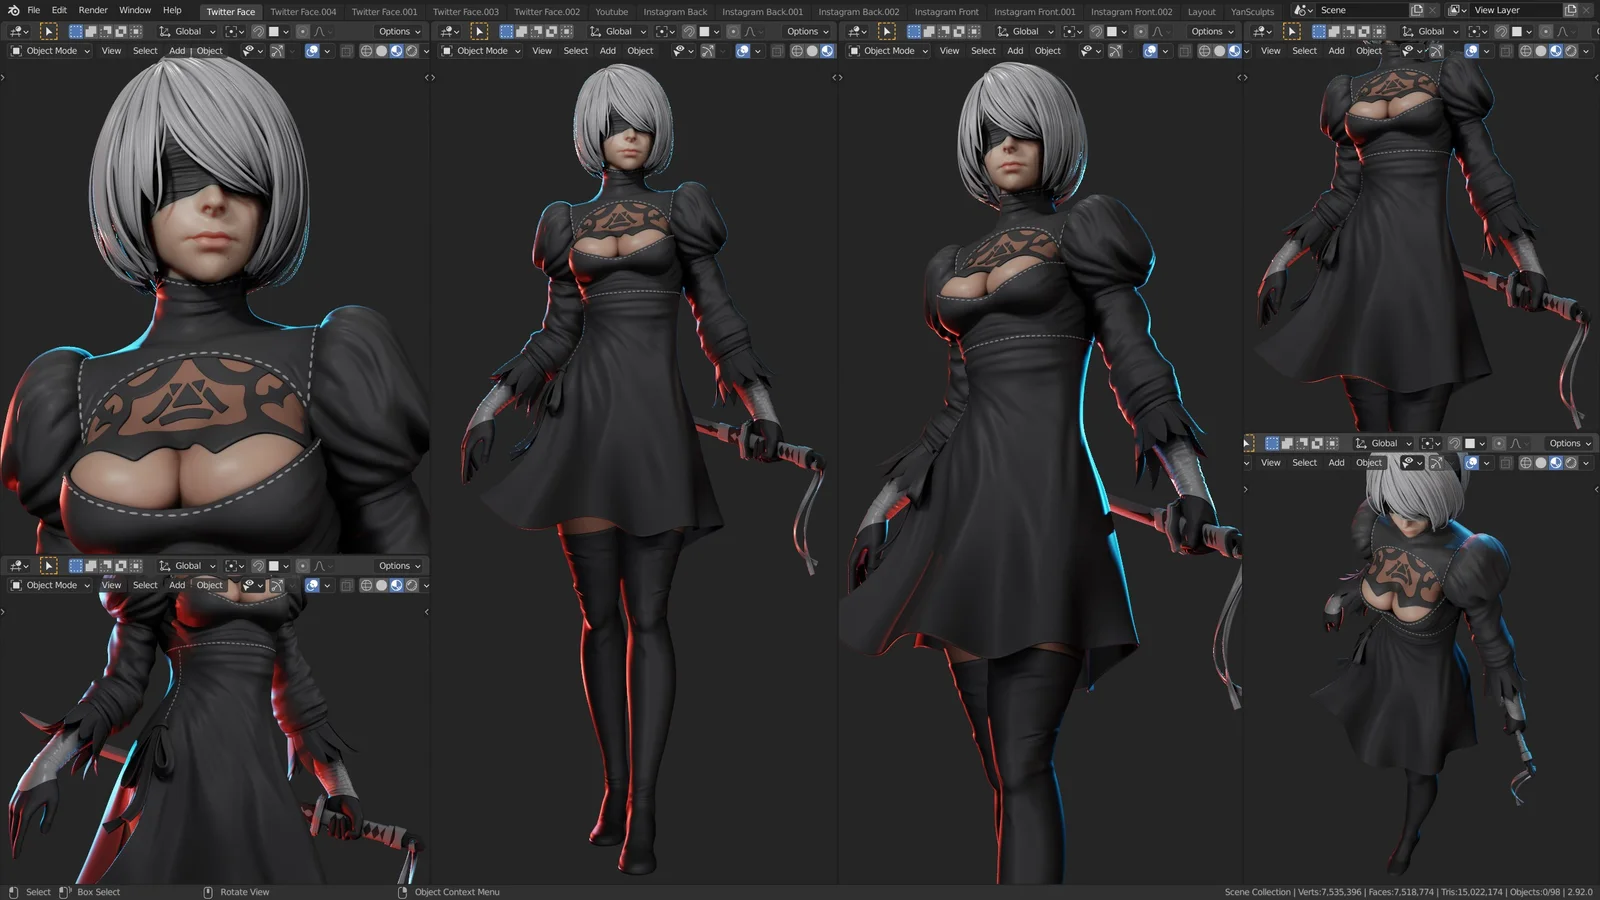Open the Global transform orientation dropdown
This screenshot has height=900, width=1600.
coord(186,31)
